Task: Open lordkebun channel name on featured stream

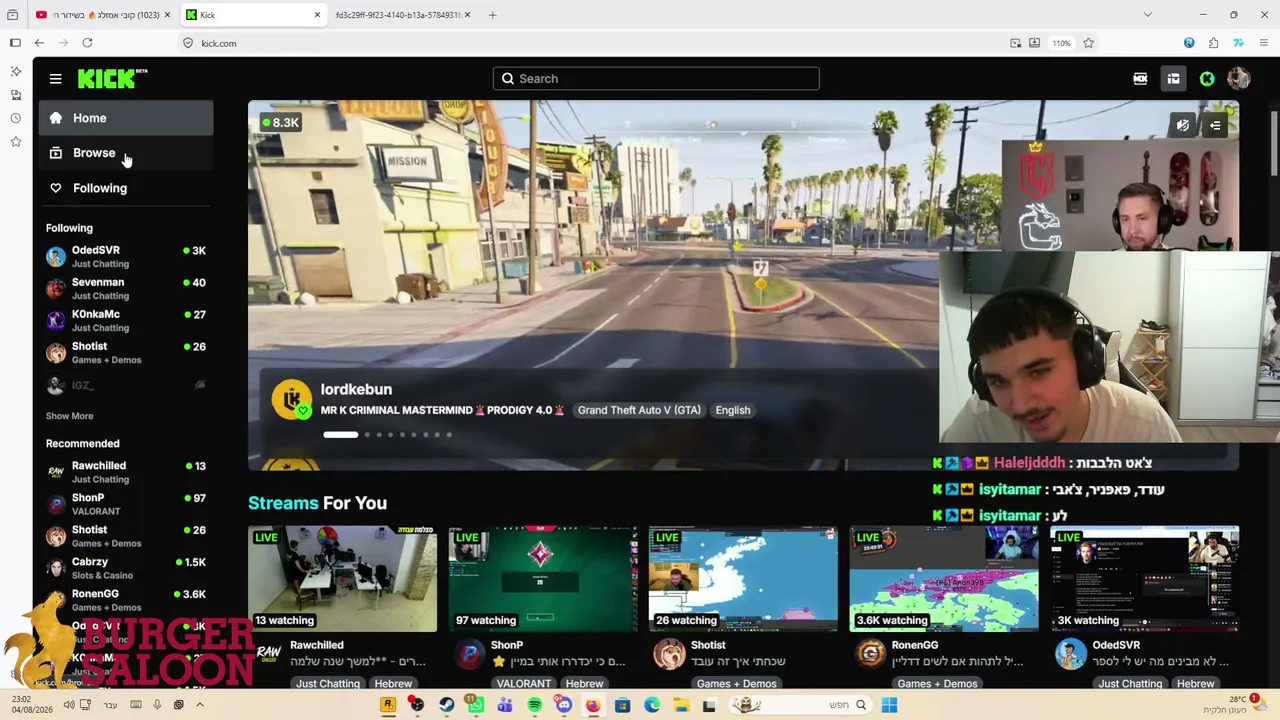Action: (356, 389)
